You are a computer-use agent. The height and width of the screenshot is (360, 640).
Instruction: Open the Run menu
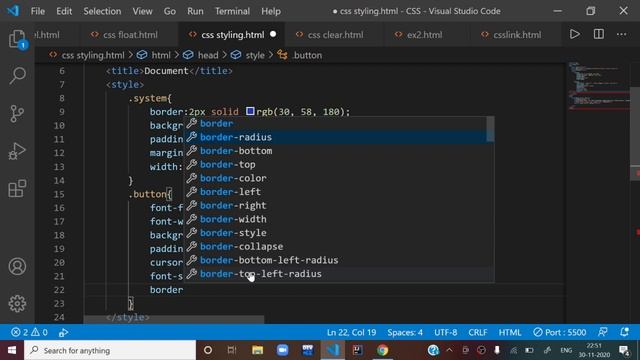click(195, 11)
